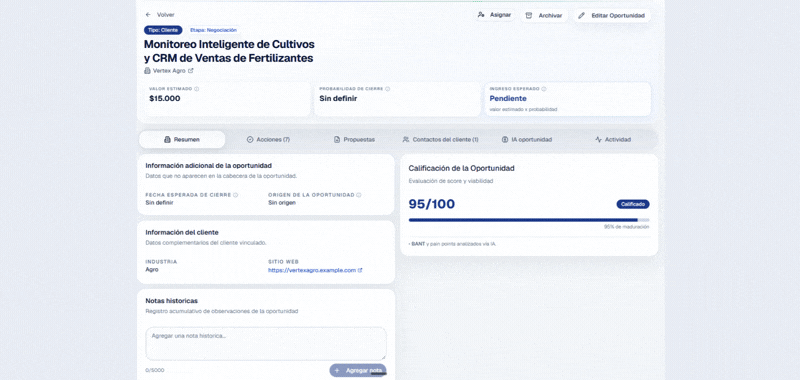Switch to Contactos del cliente (1) tab
The height and width of the screenshot is (380, 800).
tap(440, 139)
